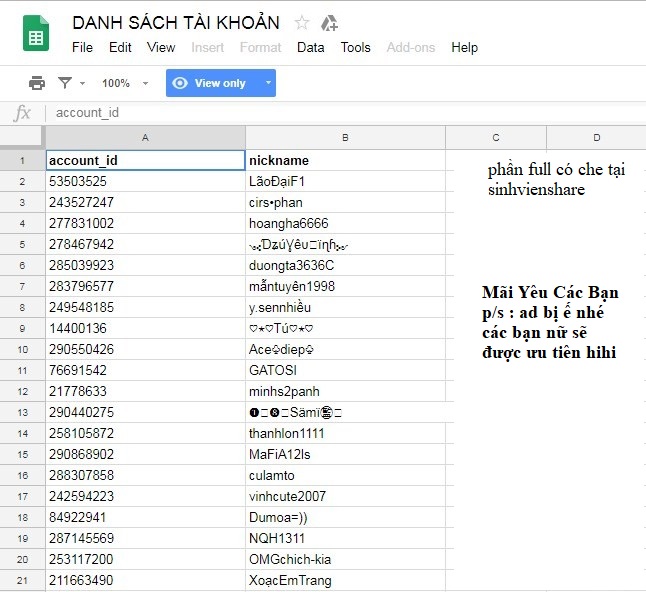The image size is (646, 592).
Task: Select cell with 53503525
Action: coord(145,181)
